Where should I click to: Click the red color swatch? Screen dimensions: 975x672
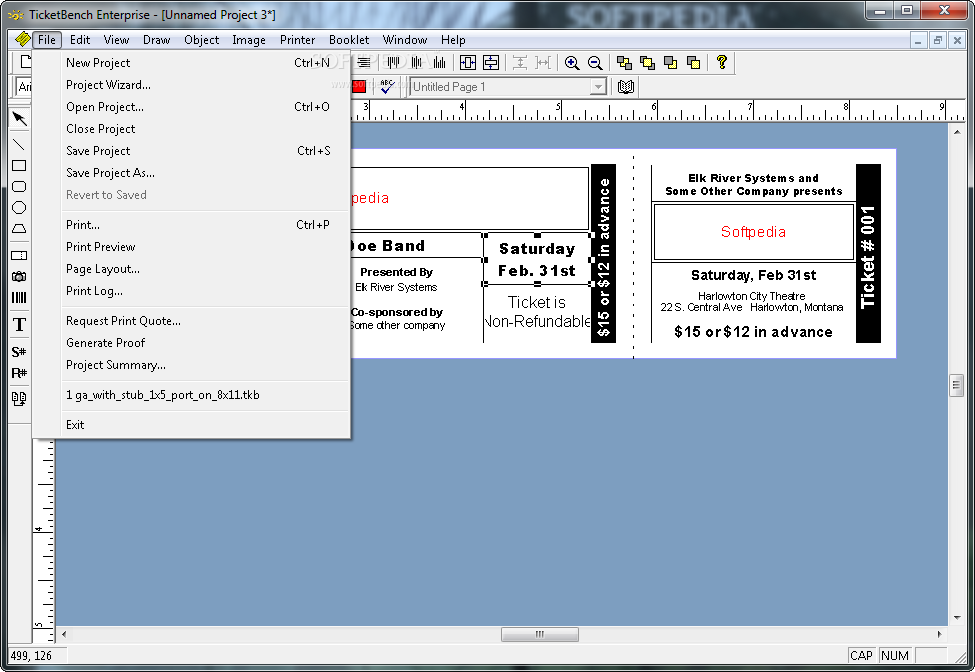(359, 86)
